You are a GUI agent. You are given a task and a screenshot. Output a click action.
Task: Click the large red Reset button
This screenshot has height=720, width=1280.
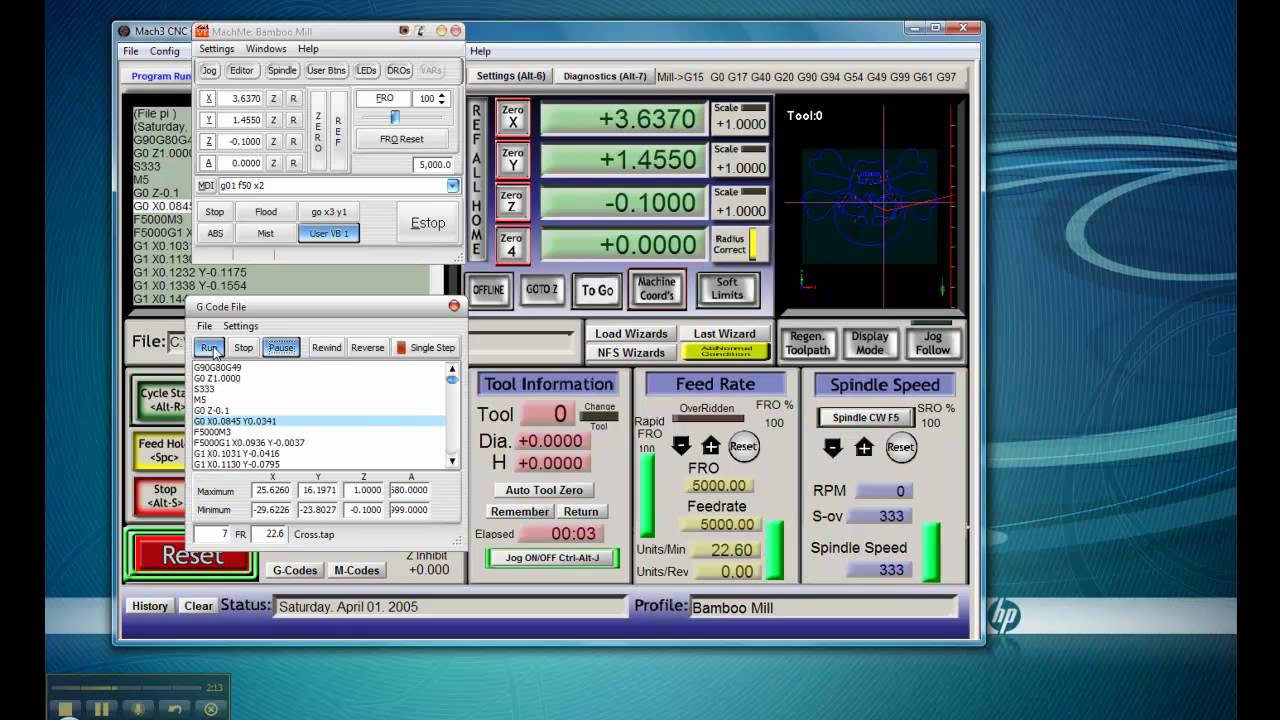tap(192, 556)
